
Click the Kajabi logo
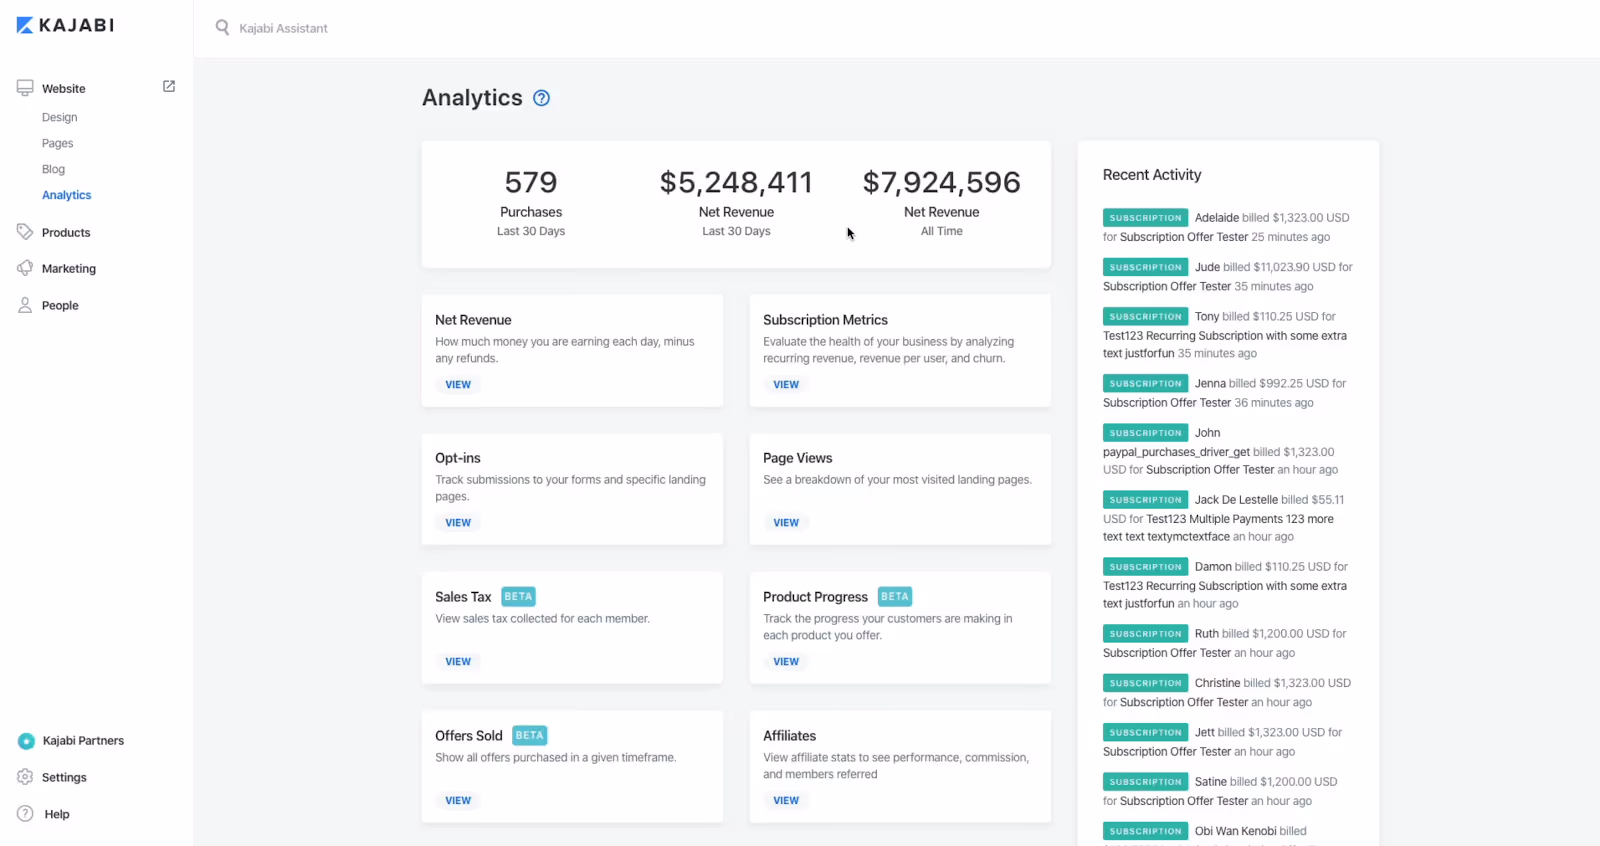coord(65,25)
